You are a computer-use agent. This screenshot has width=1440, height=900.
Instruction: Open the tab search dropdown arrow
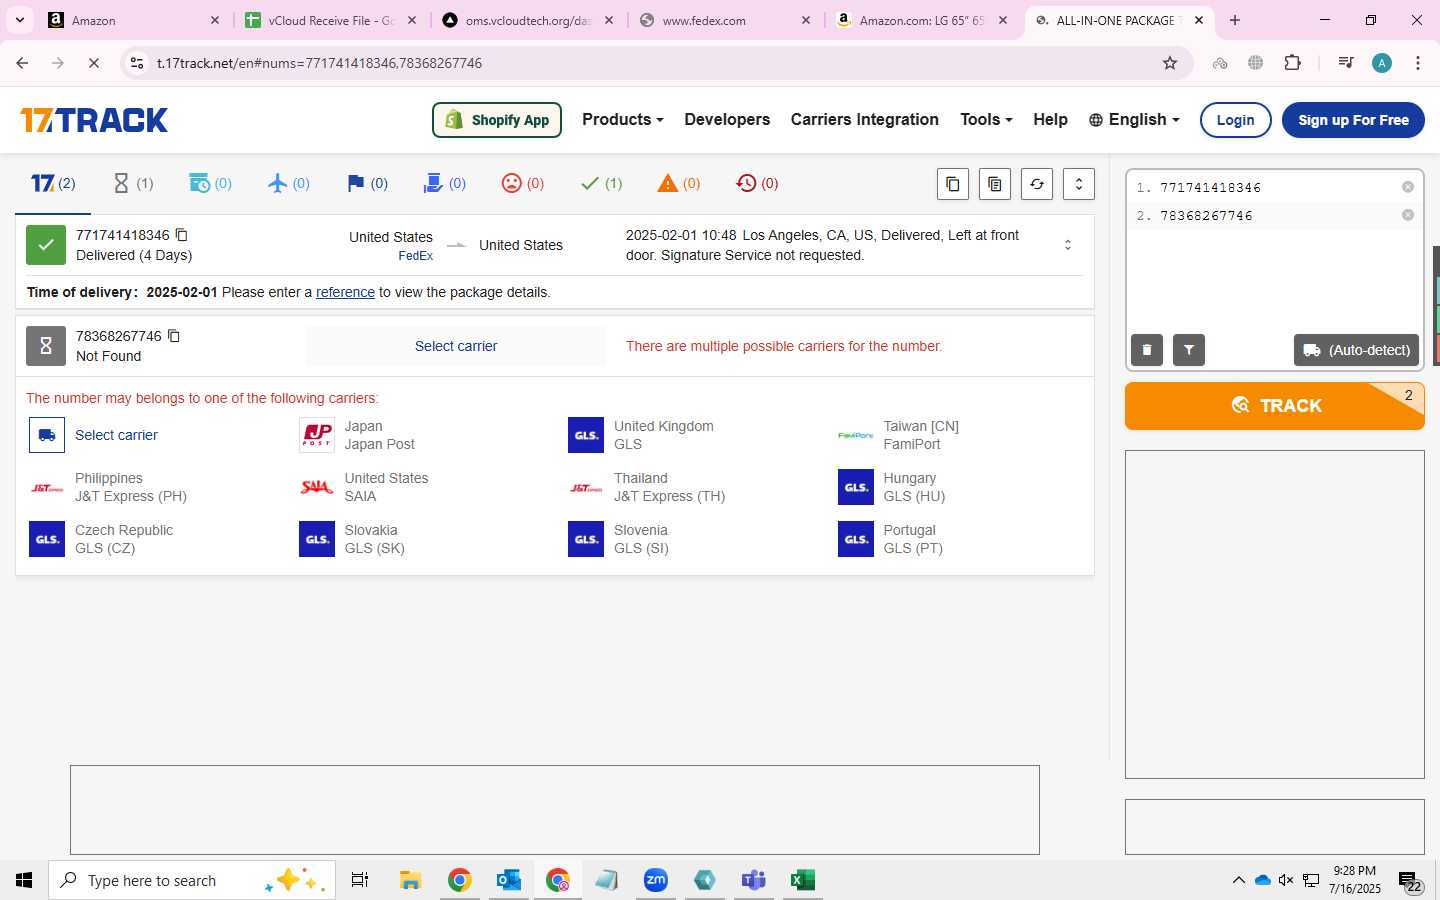(19, 20)
